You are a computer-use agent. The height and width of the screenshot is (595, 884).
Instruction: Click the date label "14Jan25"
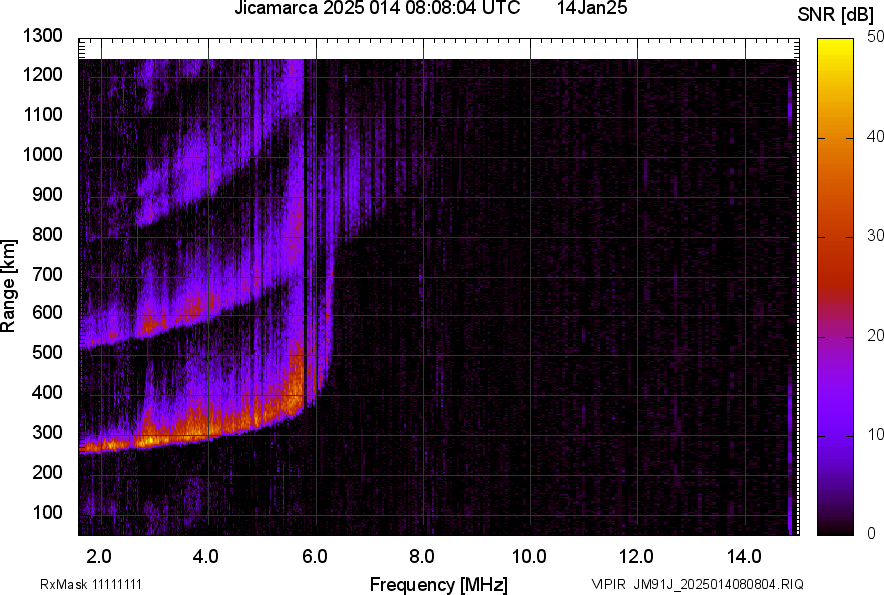tap(592, 8)
